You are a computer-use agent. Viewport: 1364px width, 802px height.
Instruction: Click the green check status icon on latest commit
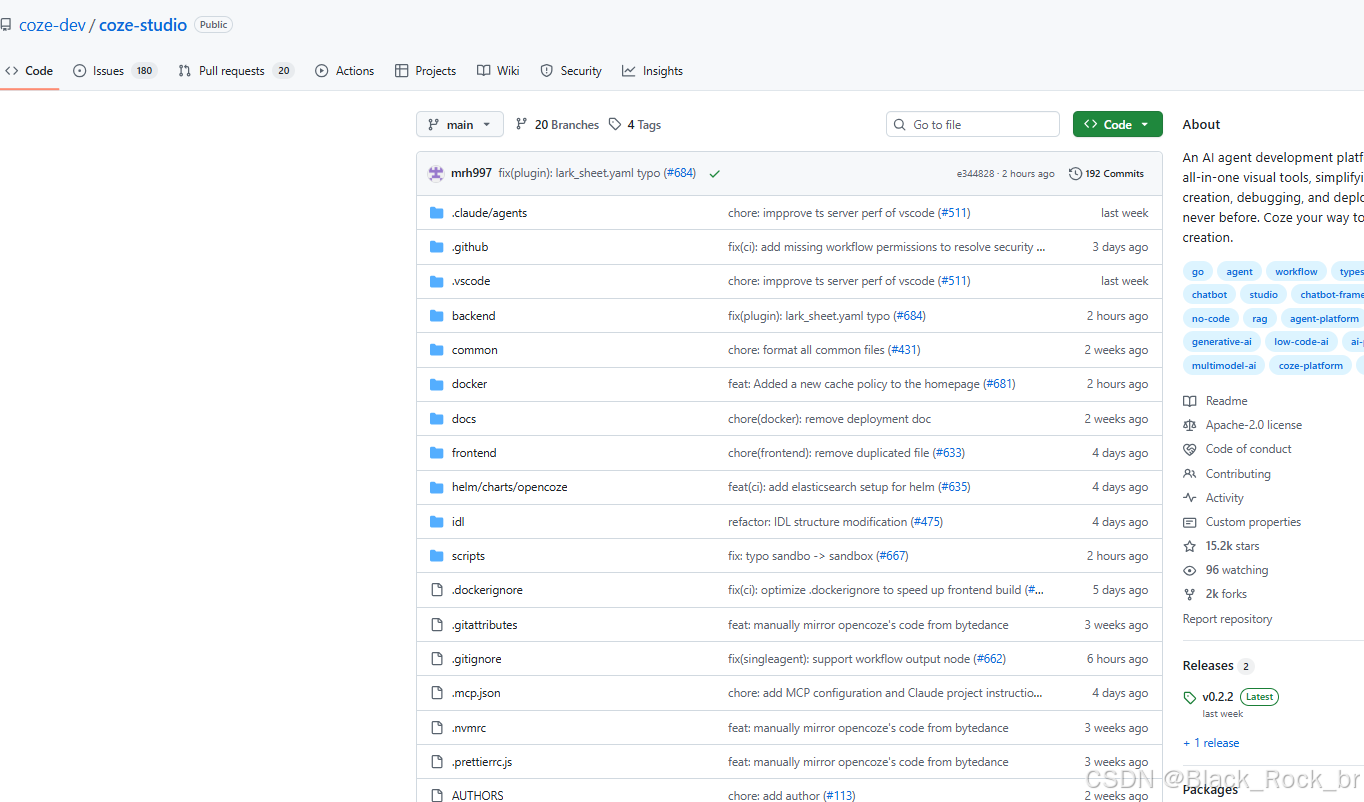click(714, 174)
